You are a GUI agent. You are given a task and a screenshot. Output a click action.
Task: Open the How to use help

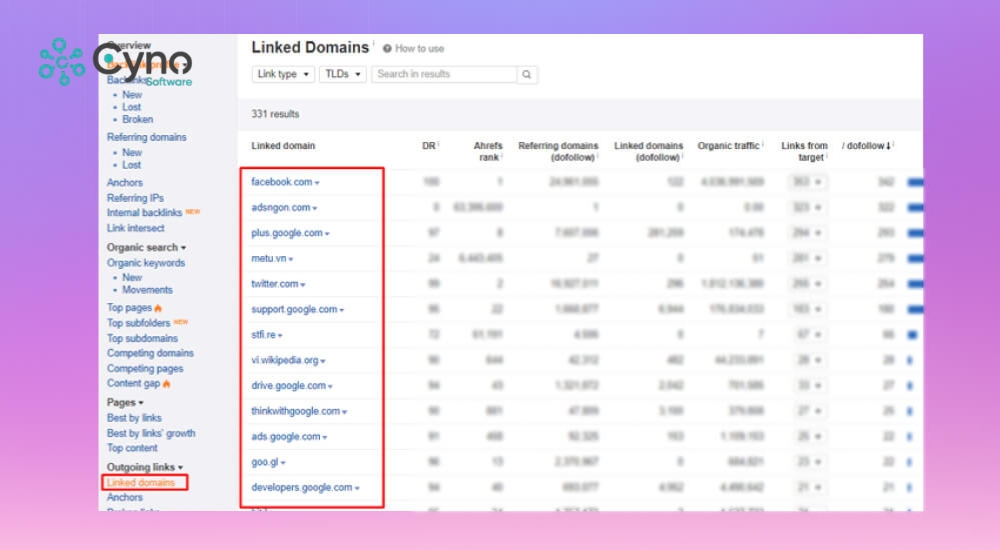[x=413, y=48]
